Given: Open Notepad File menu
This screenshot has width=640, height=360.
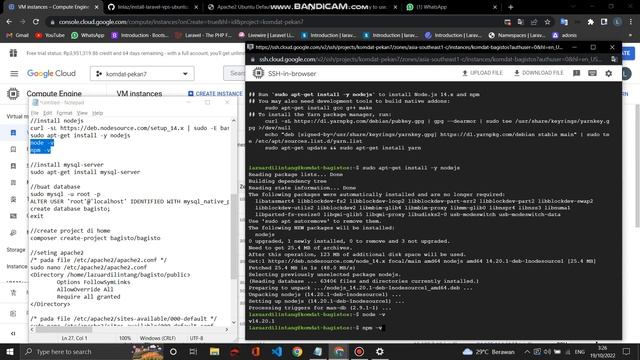Looking at the screenshot, I should (x=35, y=113).
